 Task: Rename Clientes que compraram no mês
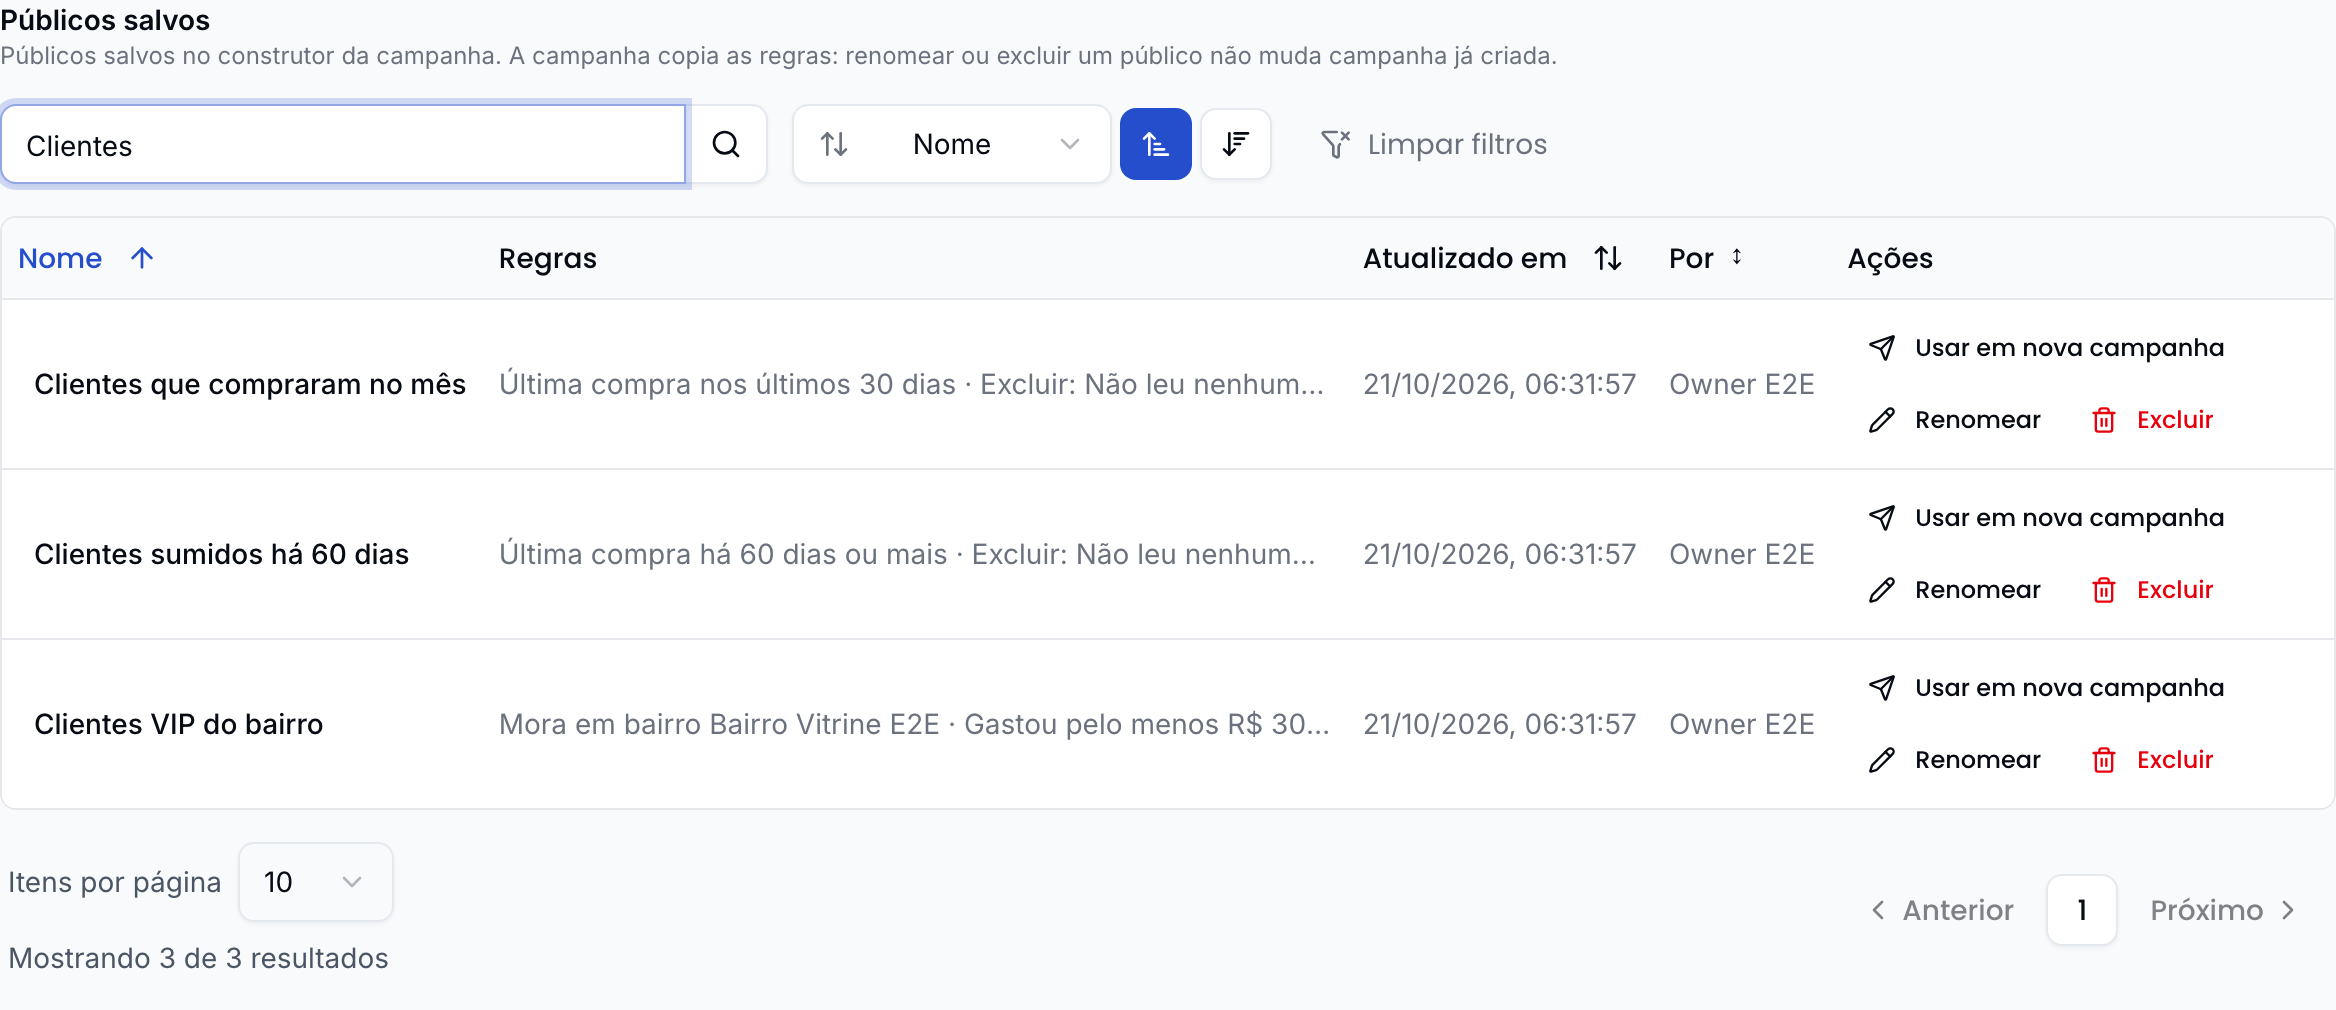coord(1955,420)
